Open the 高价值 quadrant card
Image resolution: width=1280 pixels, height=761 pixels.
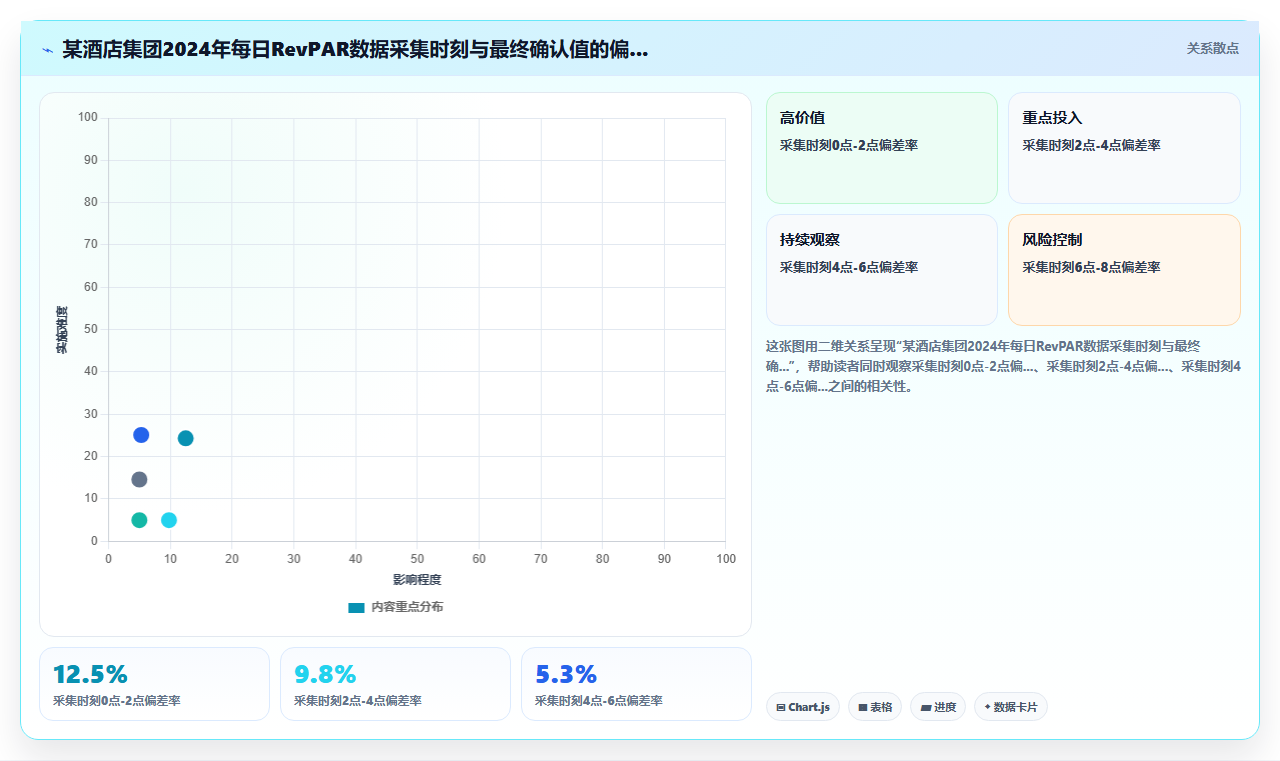coord(882,148)
